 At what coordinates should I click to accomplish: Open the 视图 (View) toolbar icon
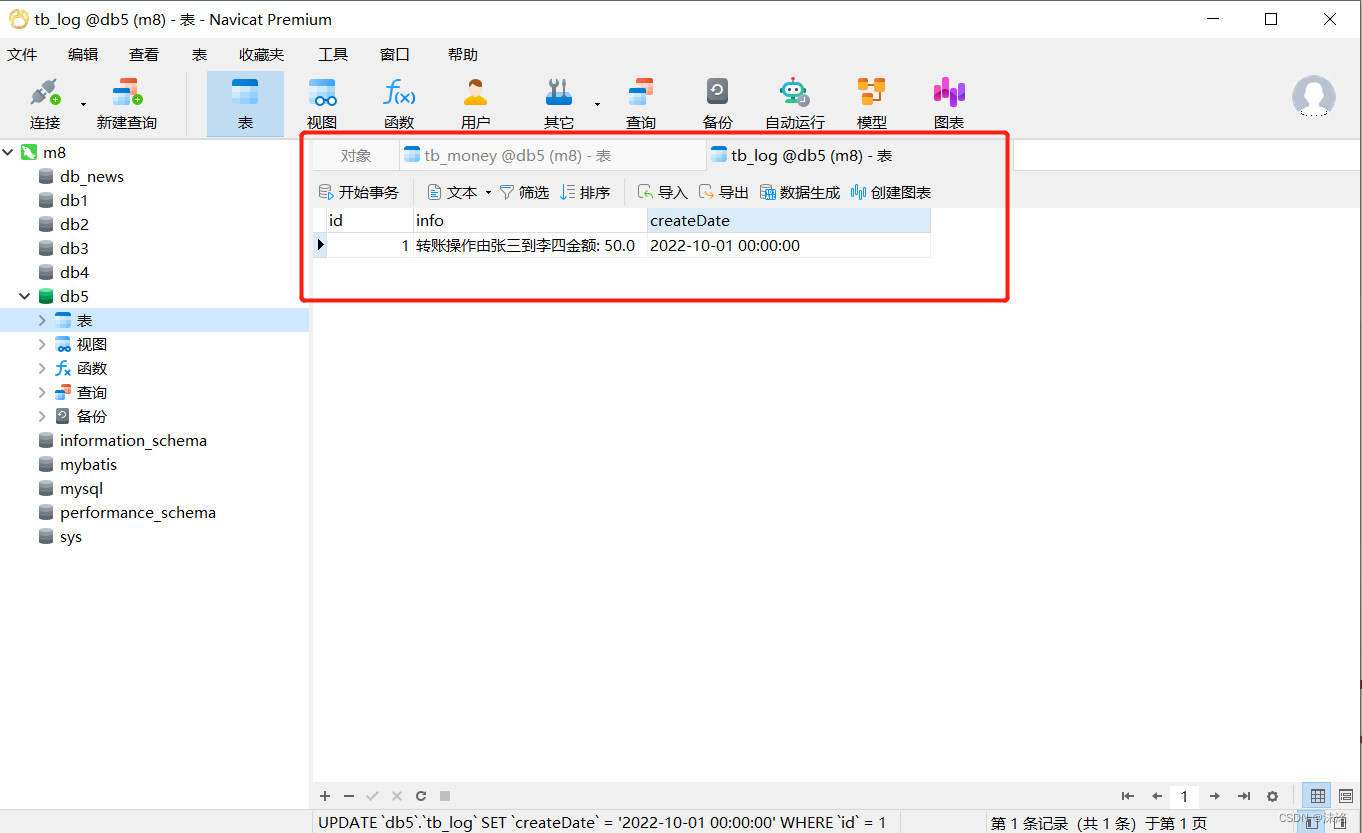pos(322,104)
